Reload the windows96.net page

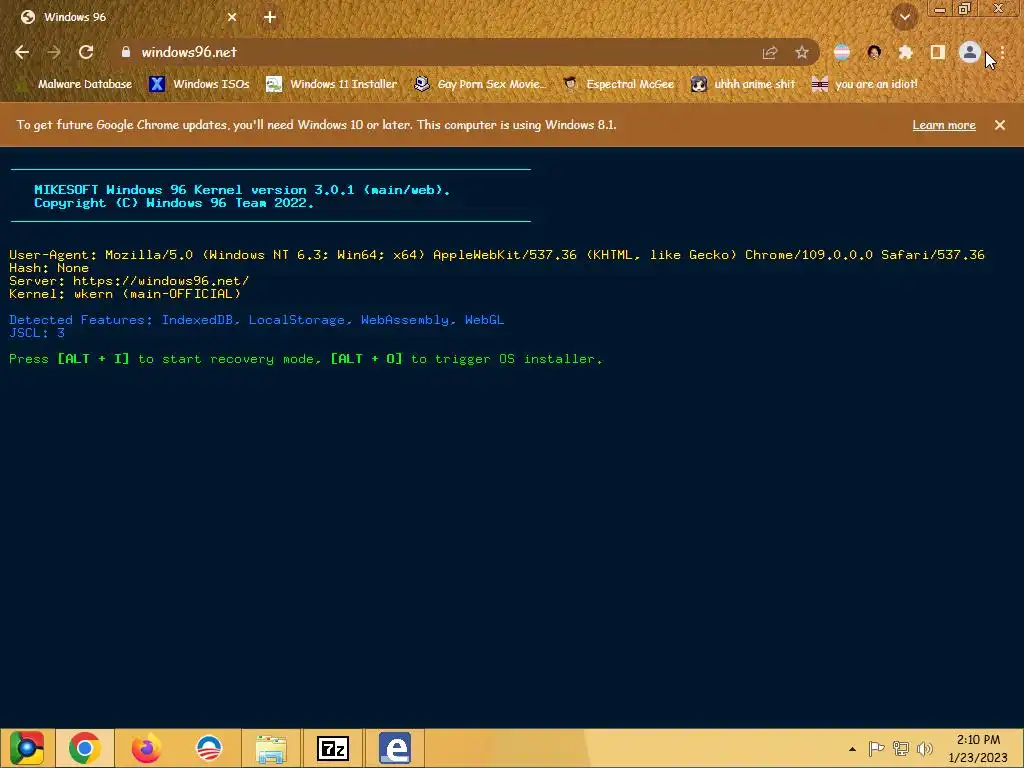point(86,52)
